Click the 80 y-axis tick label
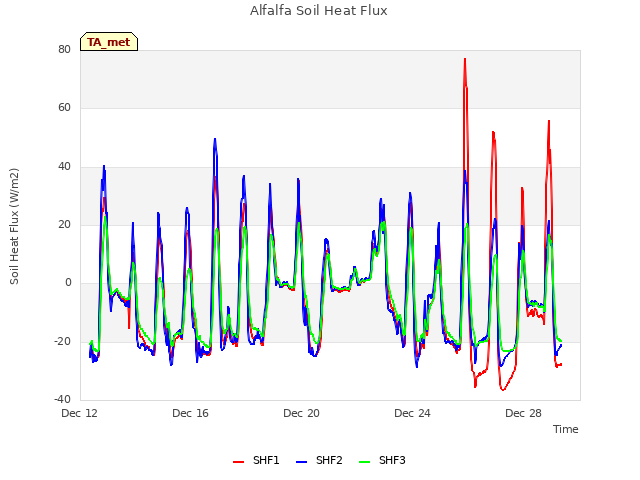 [64, 49]
